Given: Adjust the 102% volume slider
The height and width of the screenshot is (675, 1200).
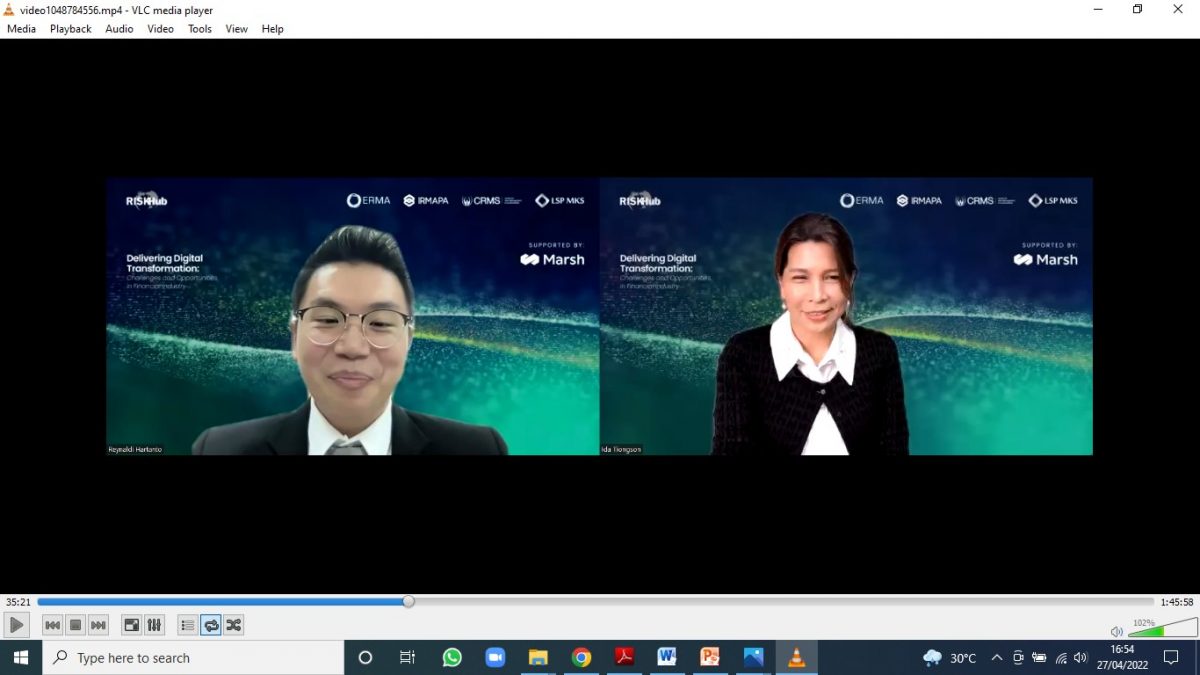Looking at the screenshot, I should click(1162, 629).
